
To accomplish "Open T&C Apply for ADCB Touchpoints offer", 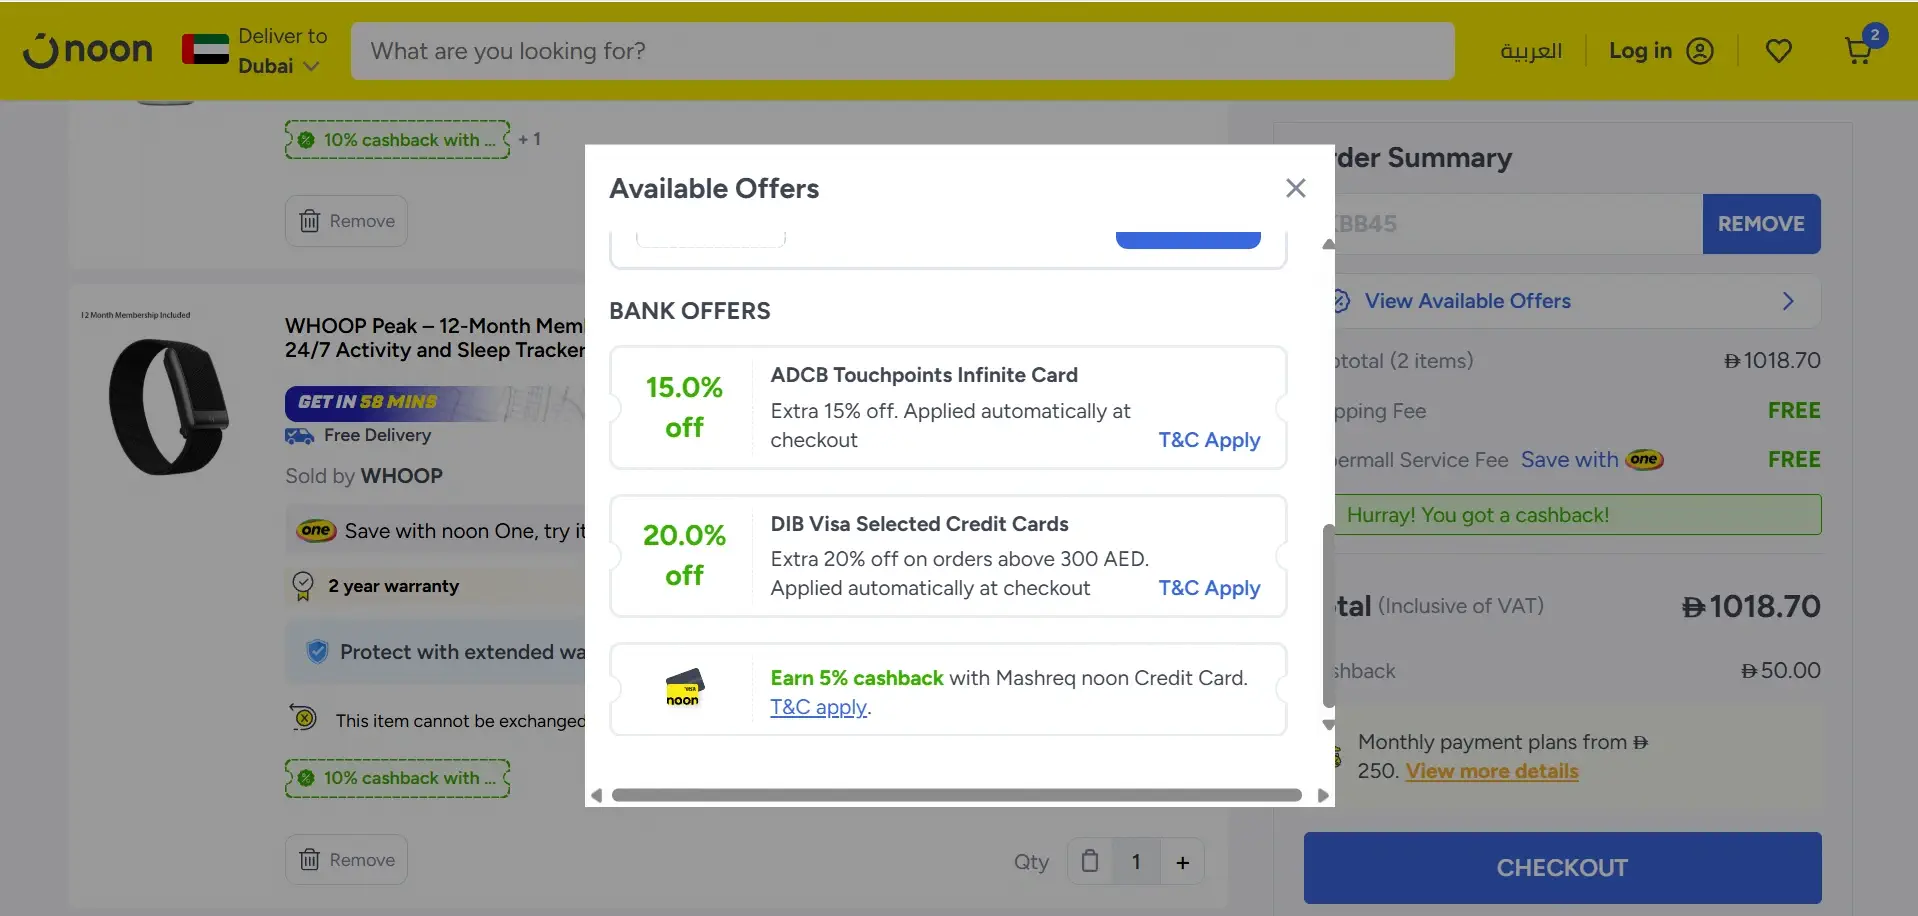I will (x=1208, y=440).
